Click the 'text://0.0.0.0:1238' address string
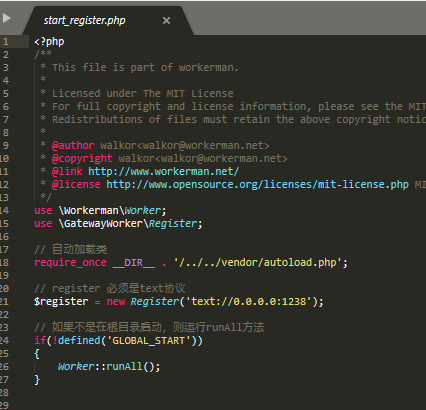This screenshot has width=426, height=410. (249, 302)
